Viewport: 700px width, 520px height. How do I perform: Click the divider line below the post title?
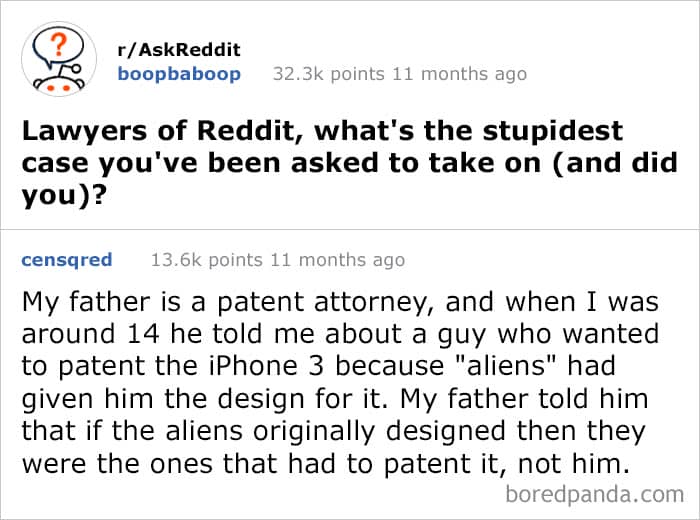pos(350,227)
